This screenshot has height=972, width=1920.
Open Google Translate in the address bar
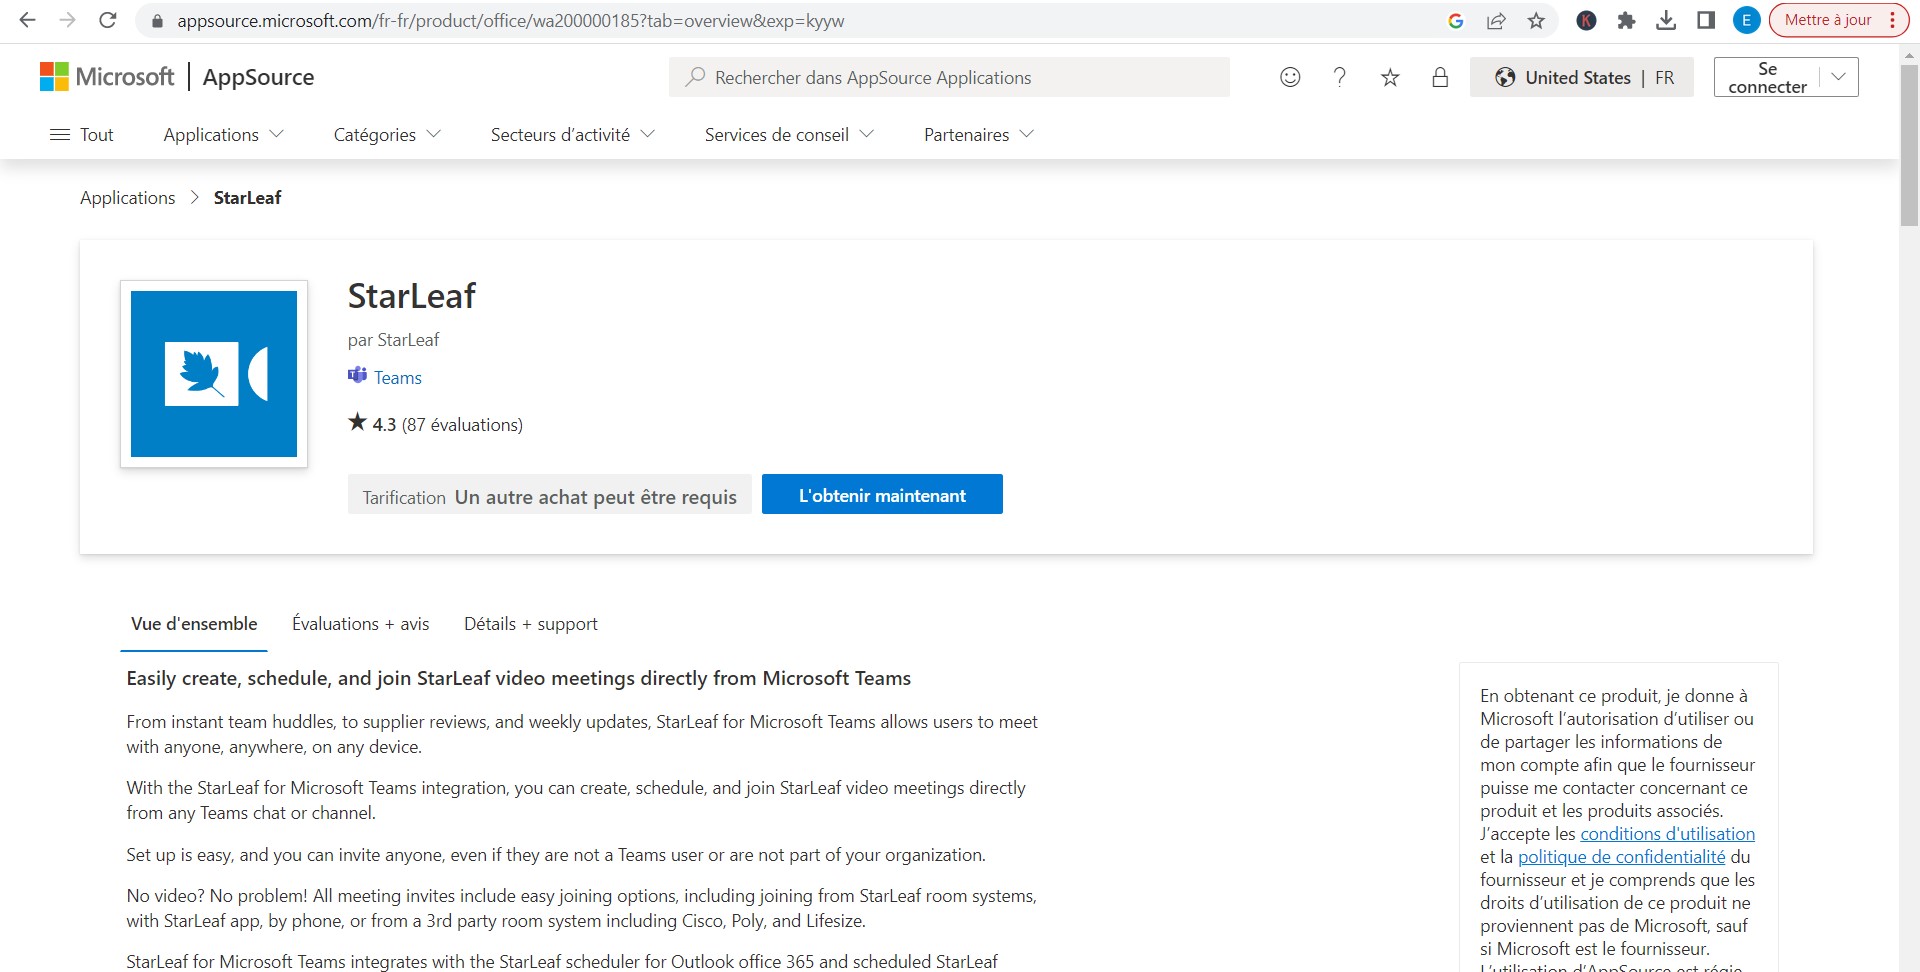point(1457,20)
